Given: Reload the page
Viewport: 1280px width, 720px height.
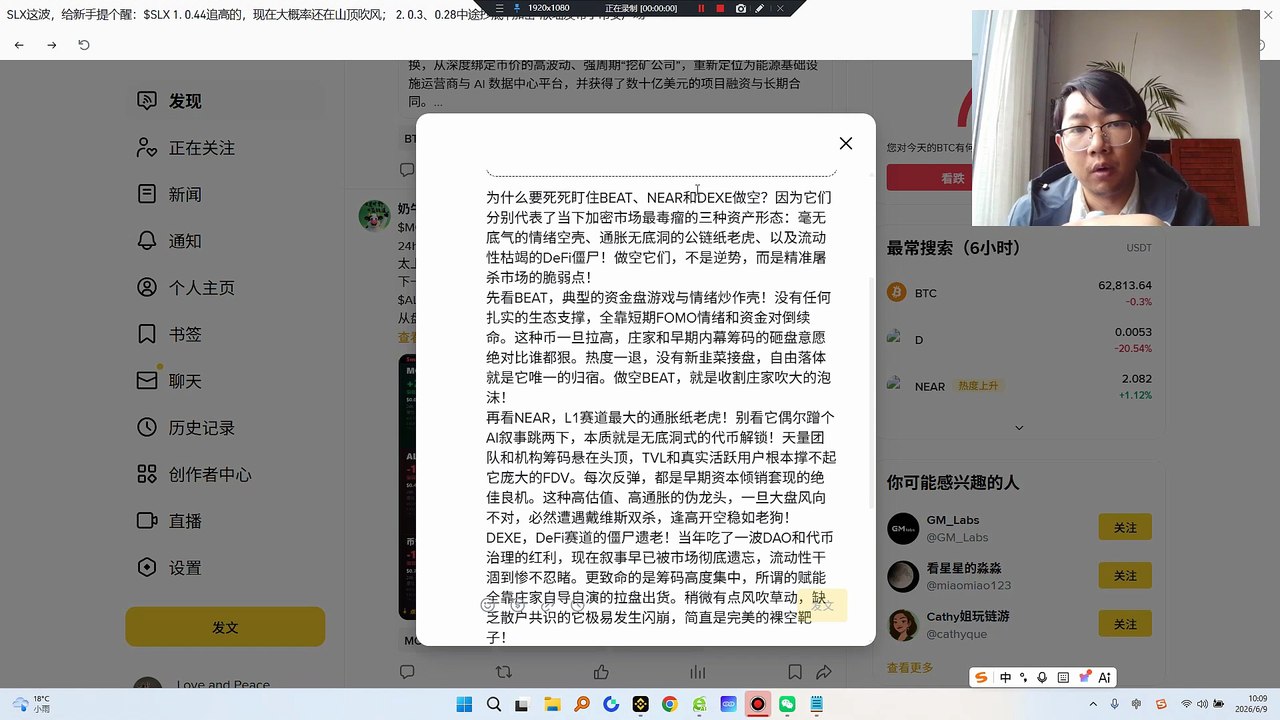Looking at the screenshot, I should 84,45.
